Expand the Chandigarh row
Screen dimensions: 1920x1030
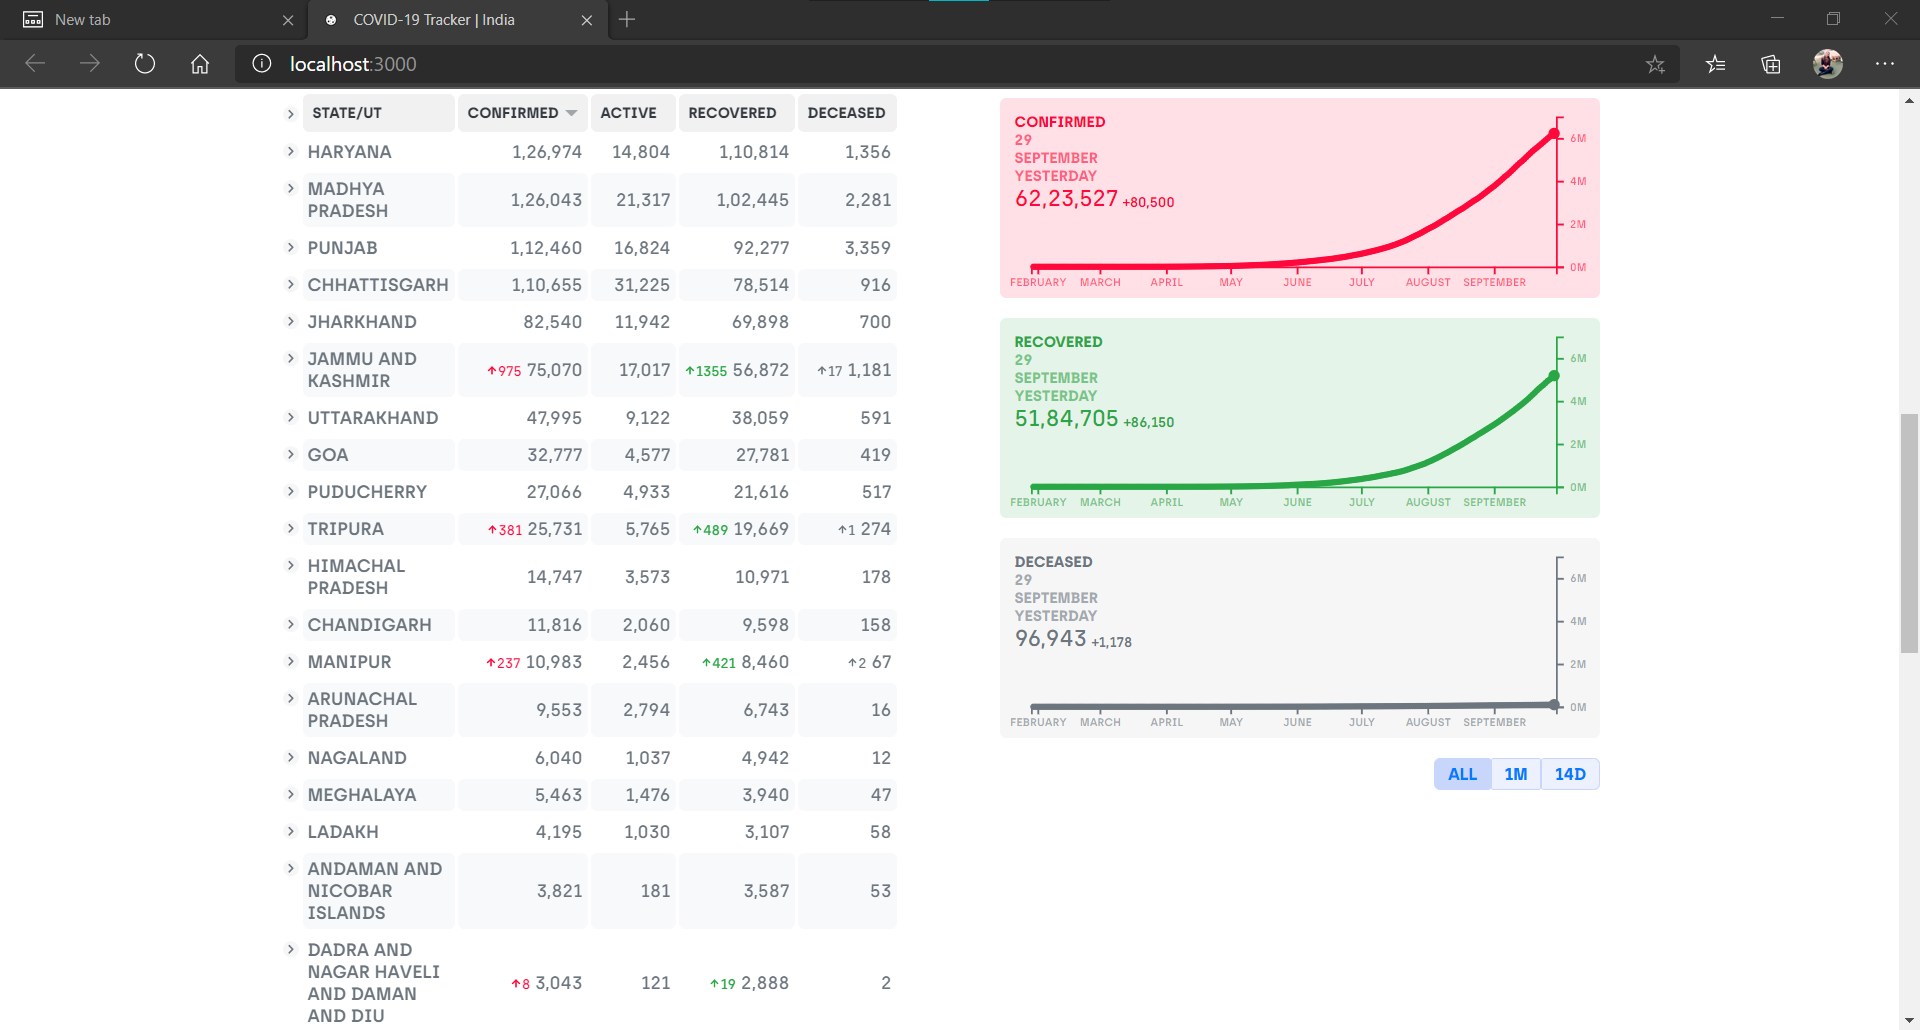point(291,625)
